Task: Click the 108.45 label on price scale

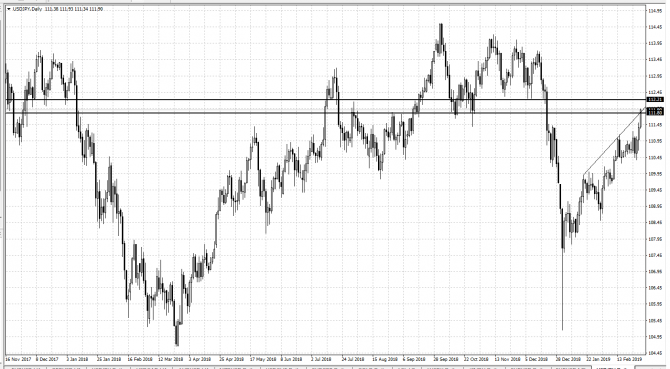Action: point(655,223)
